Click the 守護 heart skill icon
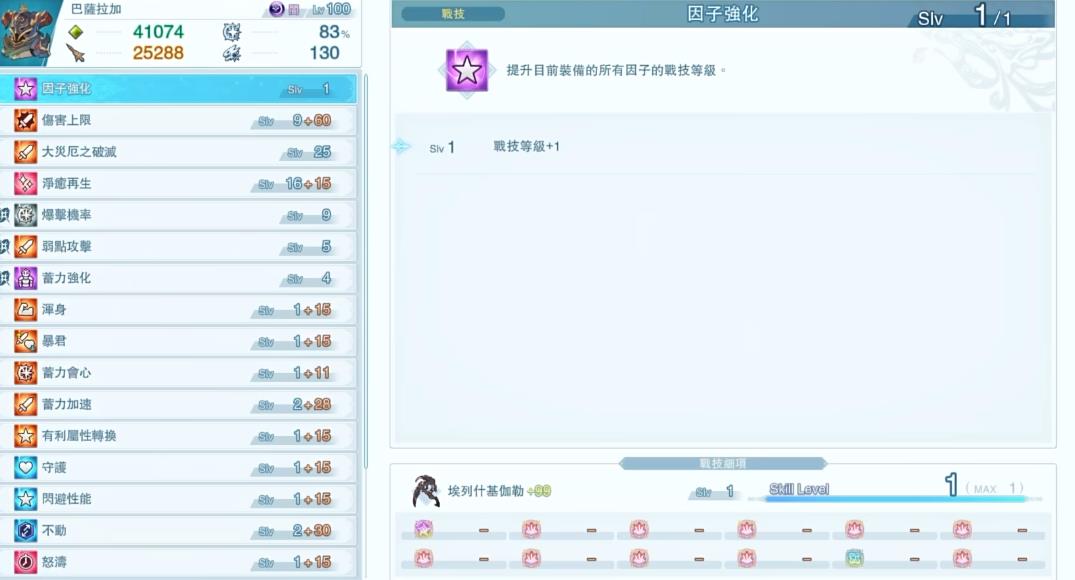The height and width of the screenshot is (580, 1075). [x=25, y=467]
